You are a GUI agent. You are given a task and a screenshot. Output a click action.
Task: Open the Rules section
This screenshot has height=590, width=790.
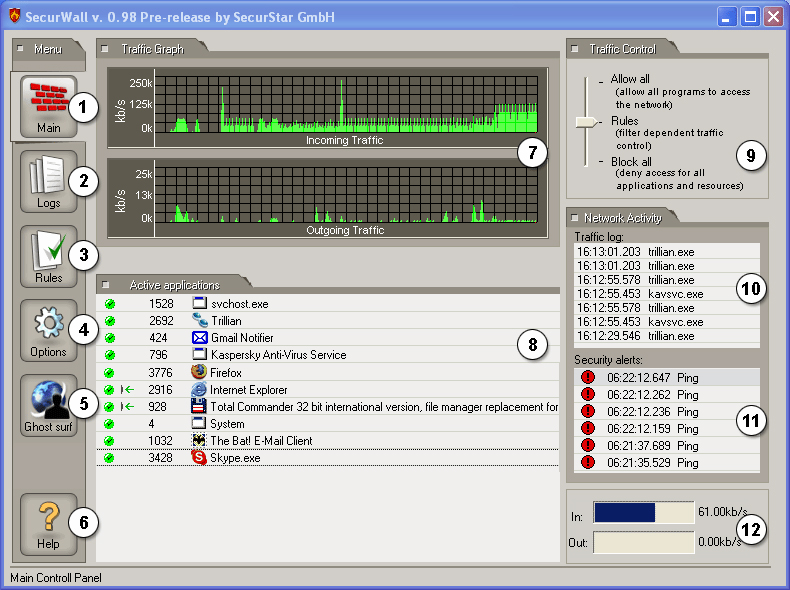[x=49, y=256]
